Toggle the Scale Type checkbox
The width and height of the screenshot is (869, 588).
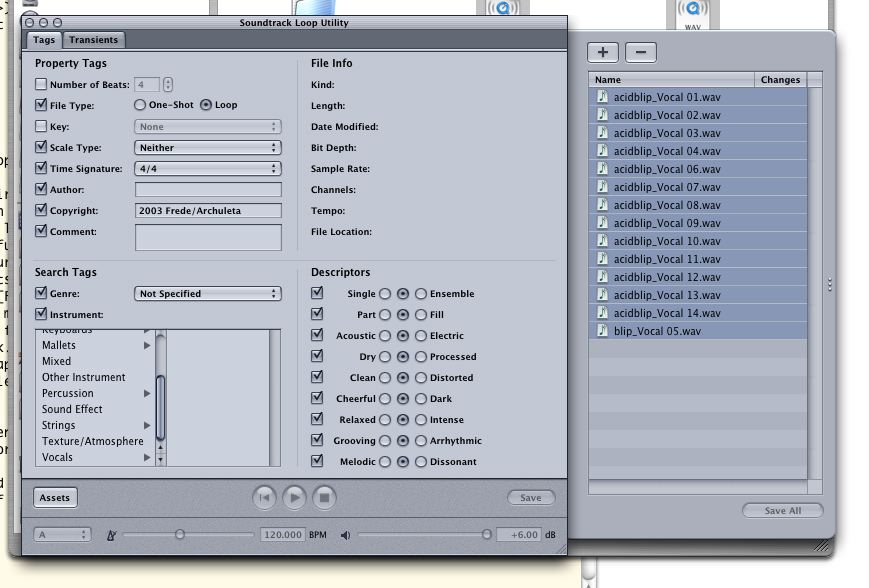coord(40,147)
